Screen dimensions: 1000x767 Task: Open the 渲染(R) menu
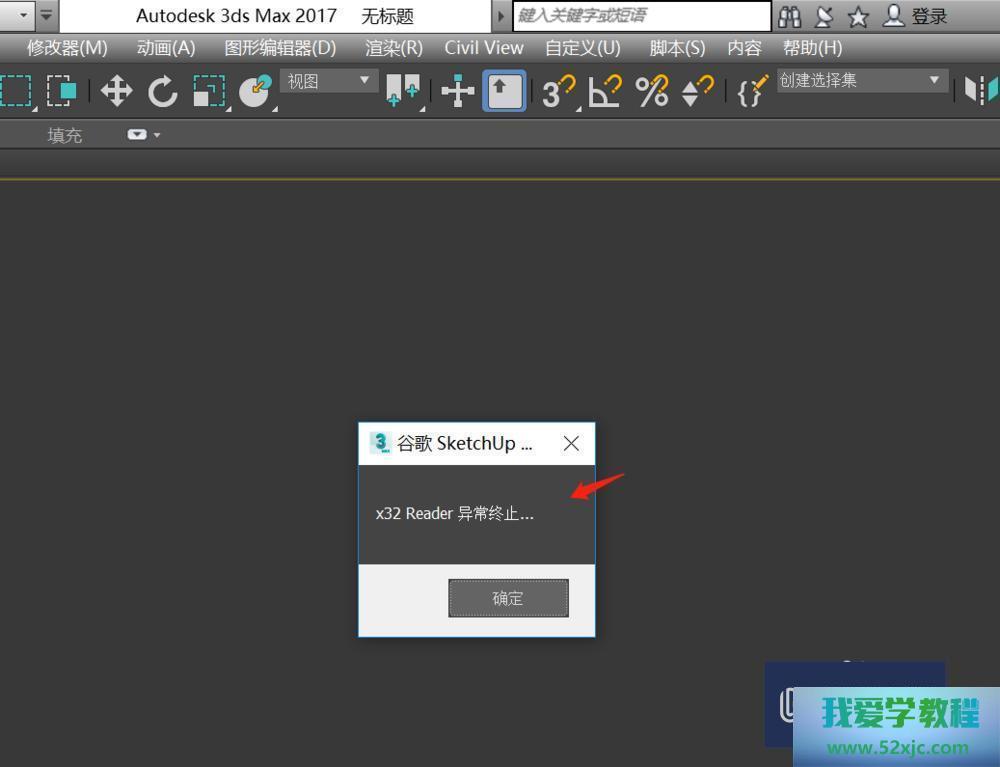(x=393, y=47)
